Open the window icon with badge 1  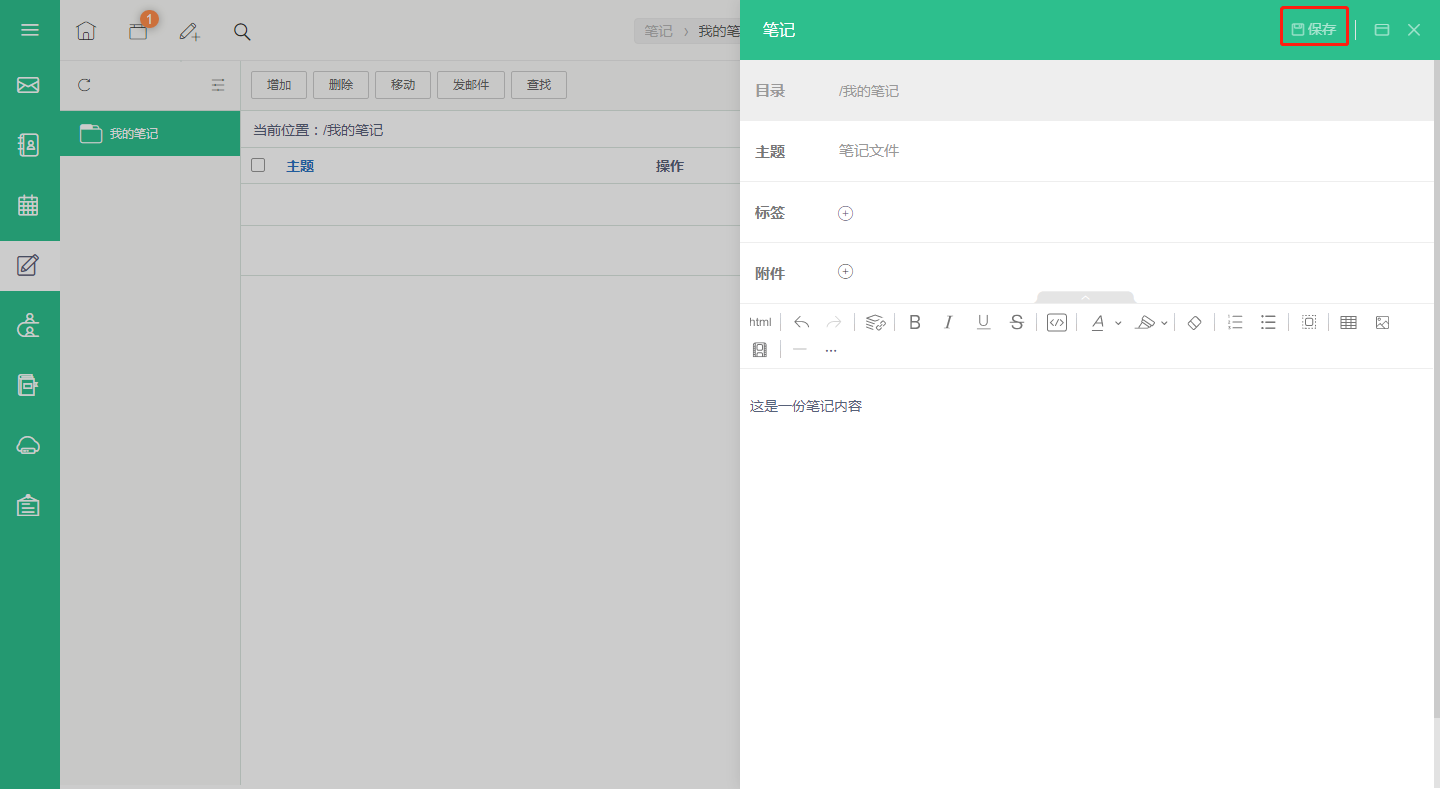140,29
